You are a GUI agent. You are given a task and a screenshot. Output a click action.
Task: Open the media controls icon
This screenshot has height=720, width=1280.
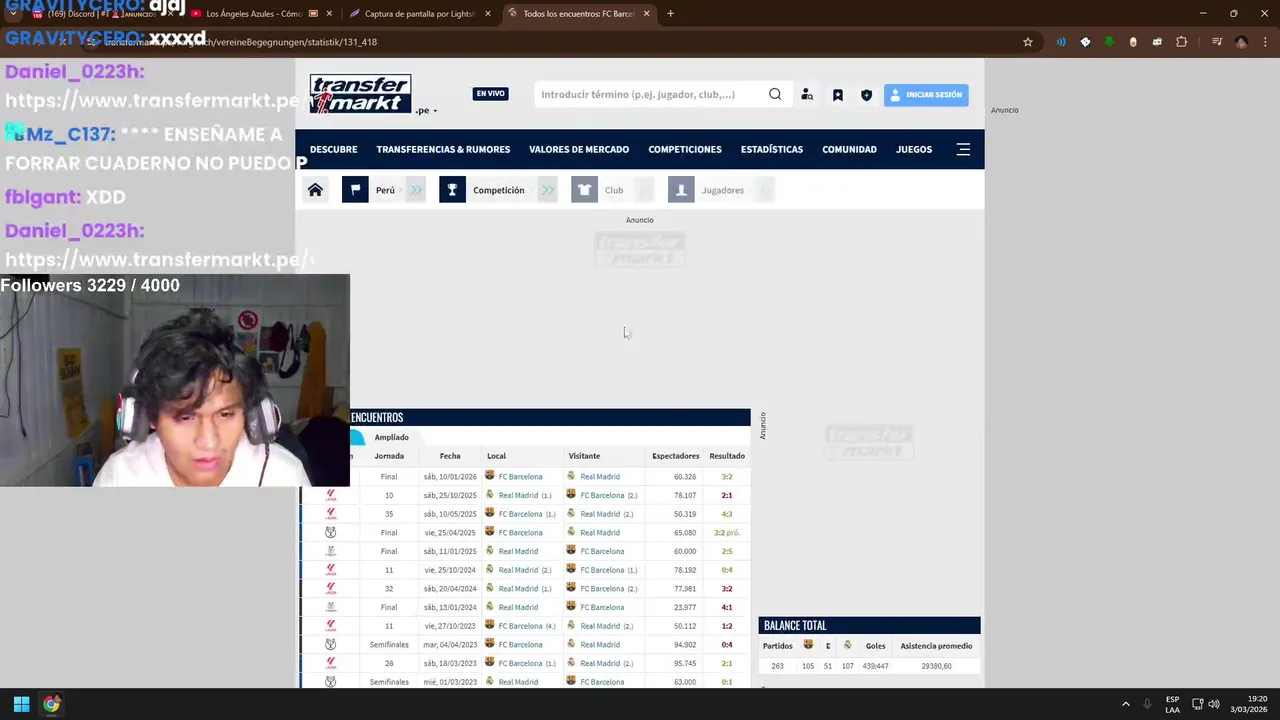1217,42
